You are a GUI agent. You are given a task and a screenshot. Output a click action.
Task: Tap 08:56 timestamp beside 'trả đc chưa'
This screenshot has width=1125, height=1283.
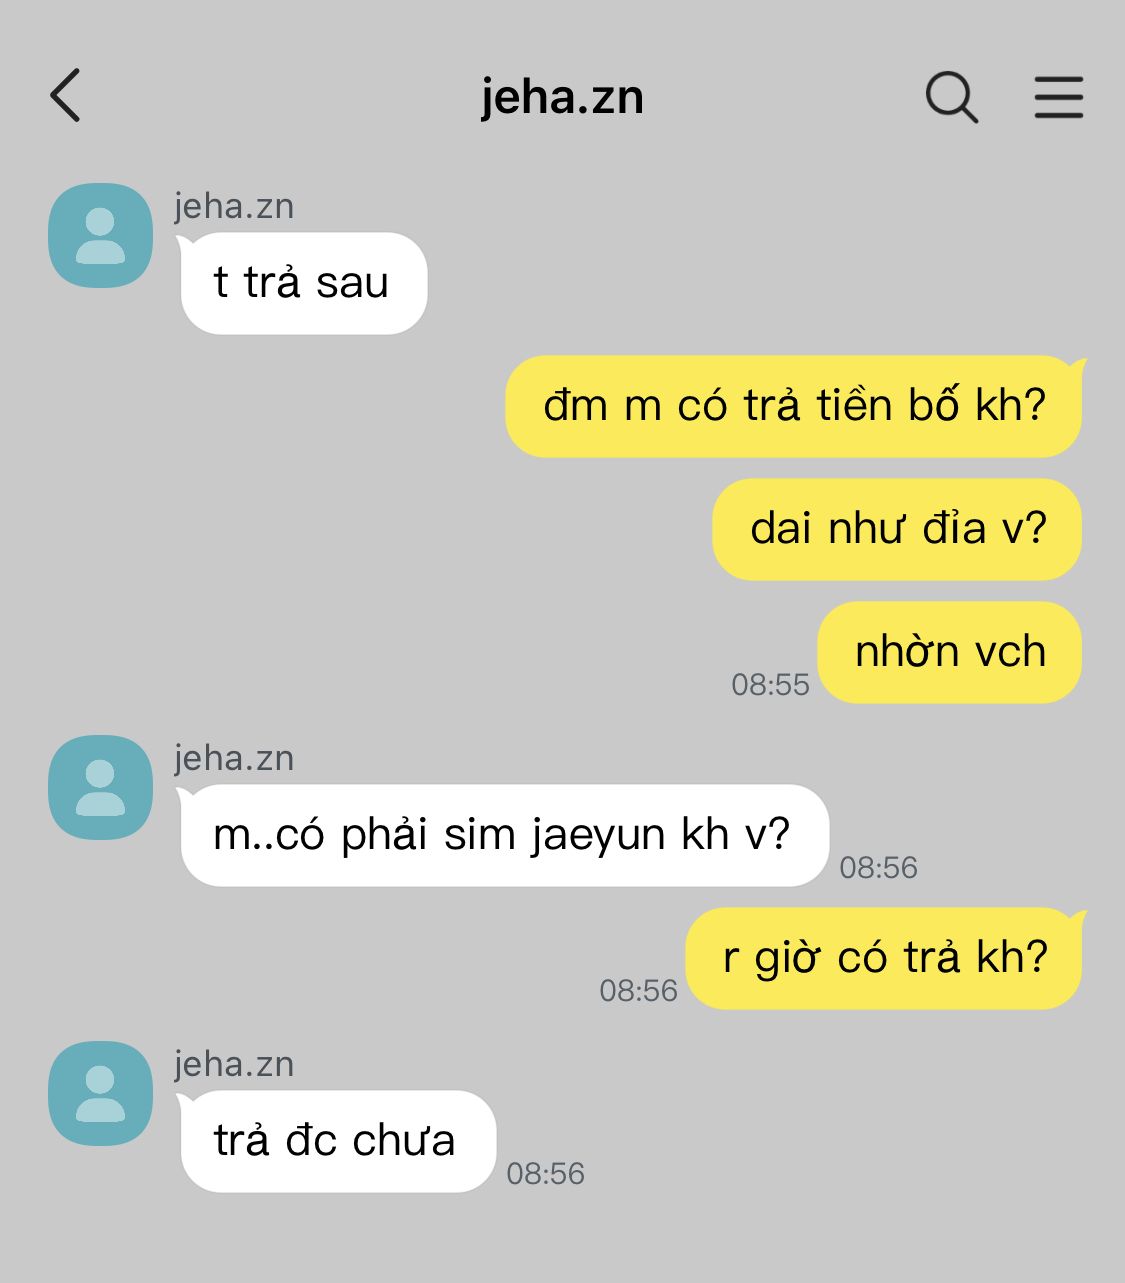click(545, 1174)
